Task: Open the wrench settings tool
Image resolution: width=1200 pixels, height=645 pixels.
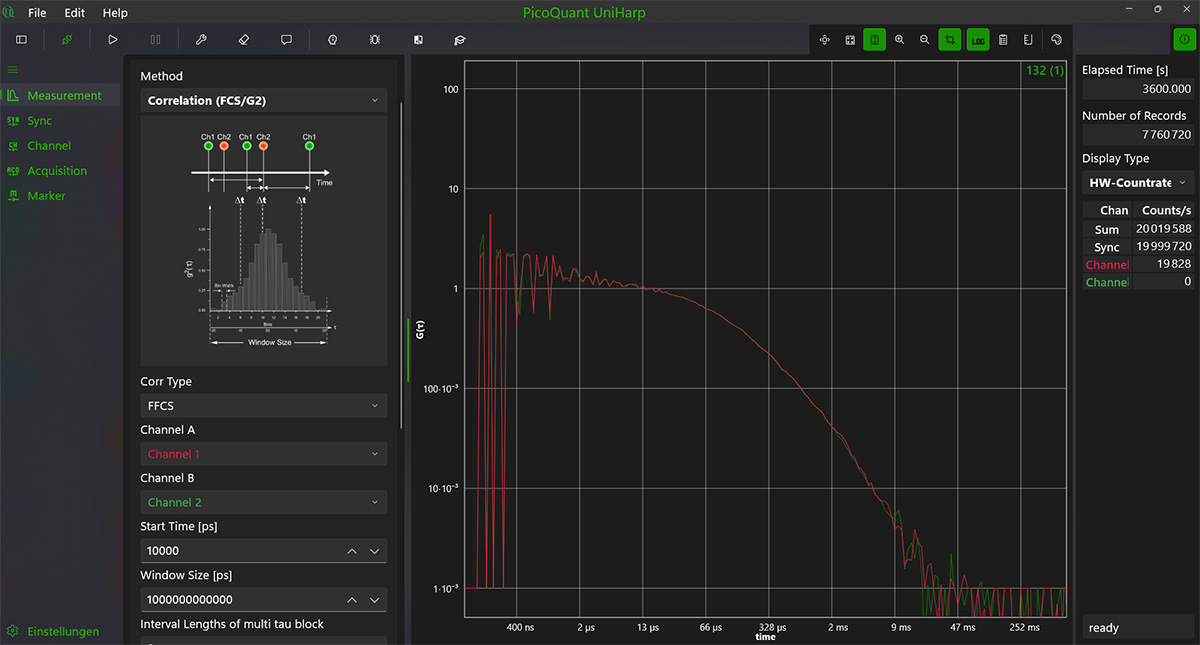Action: click(x=201, y=39)
